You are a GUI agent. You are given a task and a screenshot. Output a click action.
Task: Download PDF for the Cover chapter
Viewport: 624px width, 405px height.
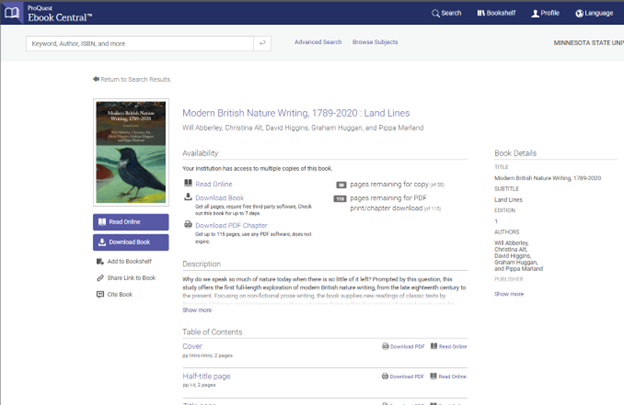pyautogui.click(x=403, y=347)
